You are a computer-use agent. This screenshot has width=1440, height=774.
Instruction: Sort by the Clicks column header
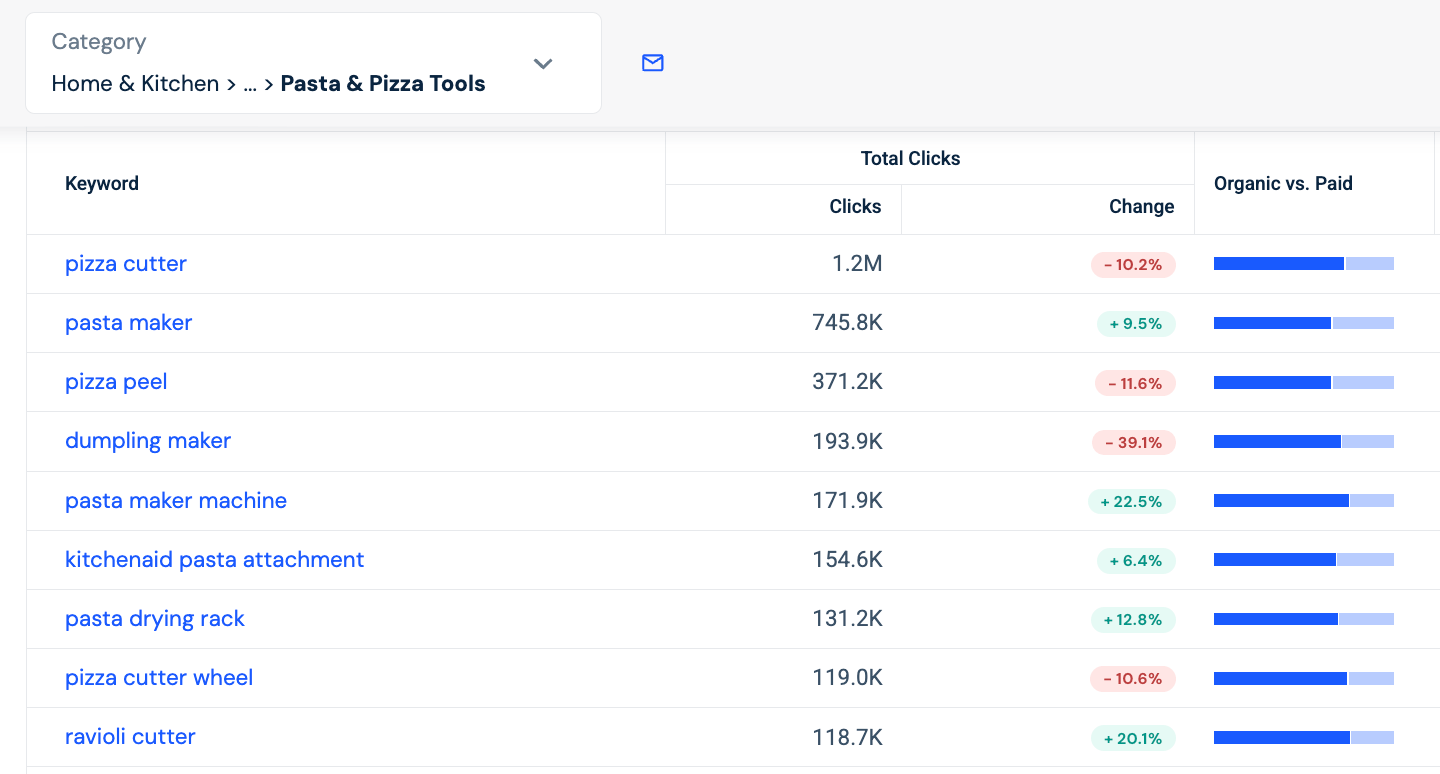[x=855, y=207]
